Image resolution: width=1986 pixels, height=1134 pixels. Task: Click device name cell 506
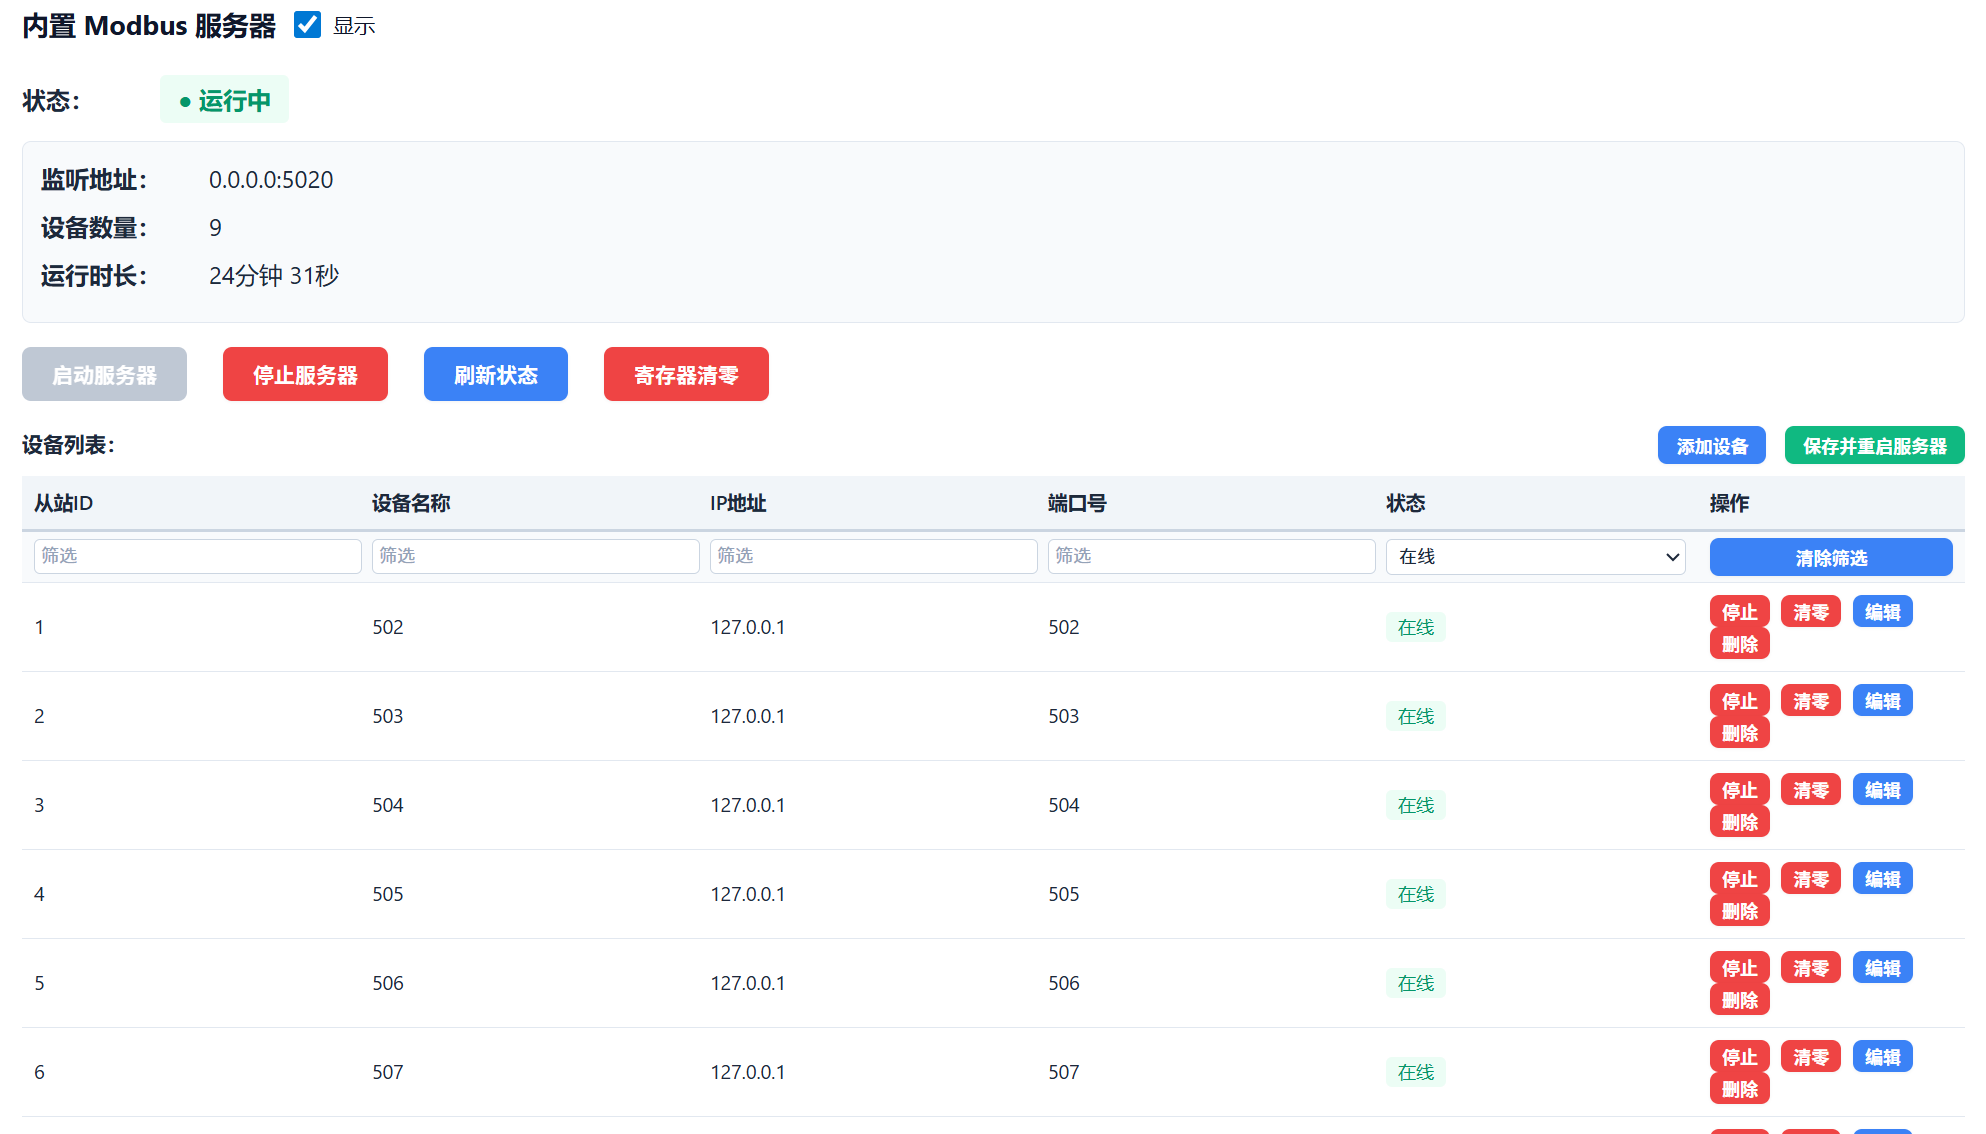pos(388,983)
